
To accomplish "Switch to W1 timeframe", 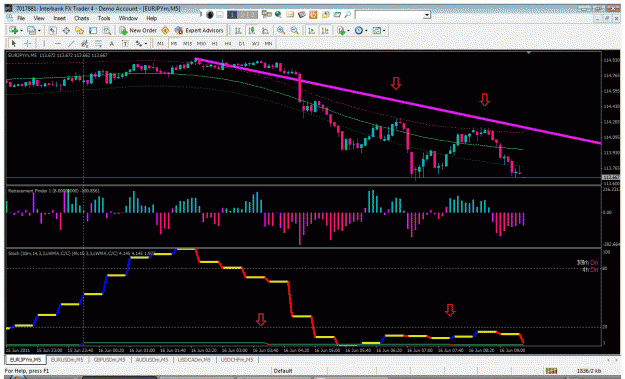I will click(x=255, y=43).
